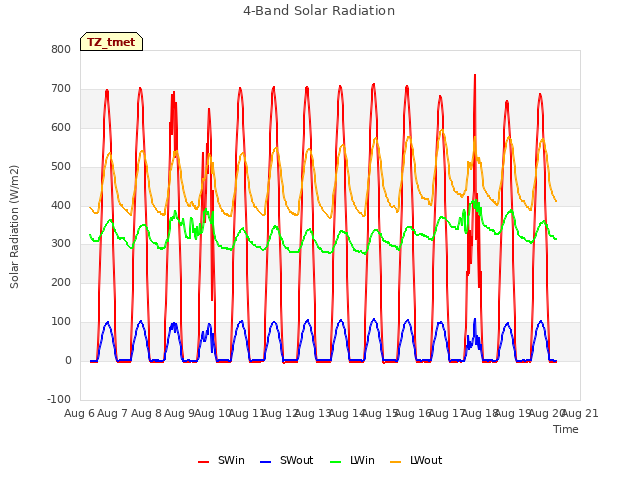Click the 200 y-axis tick label

click(61, 282)
